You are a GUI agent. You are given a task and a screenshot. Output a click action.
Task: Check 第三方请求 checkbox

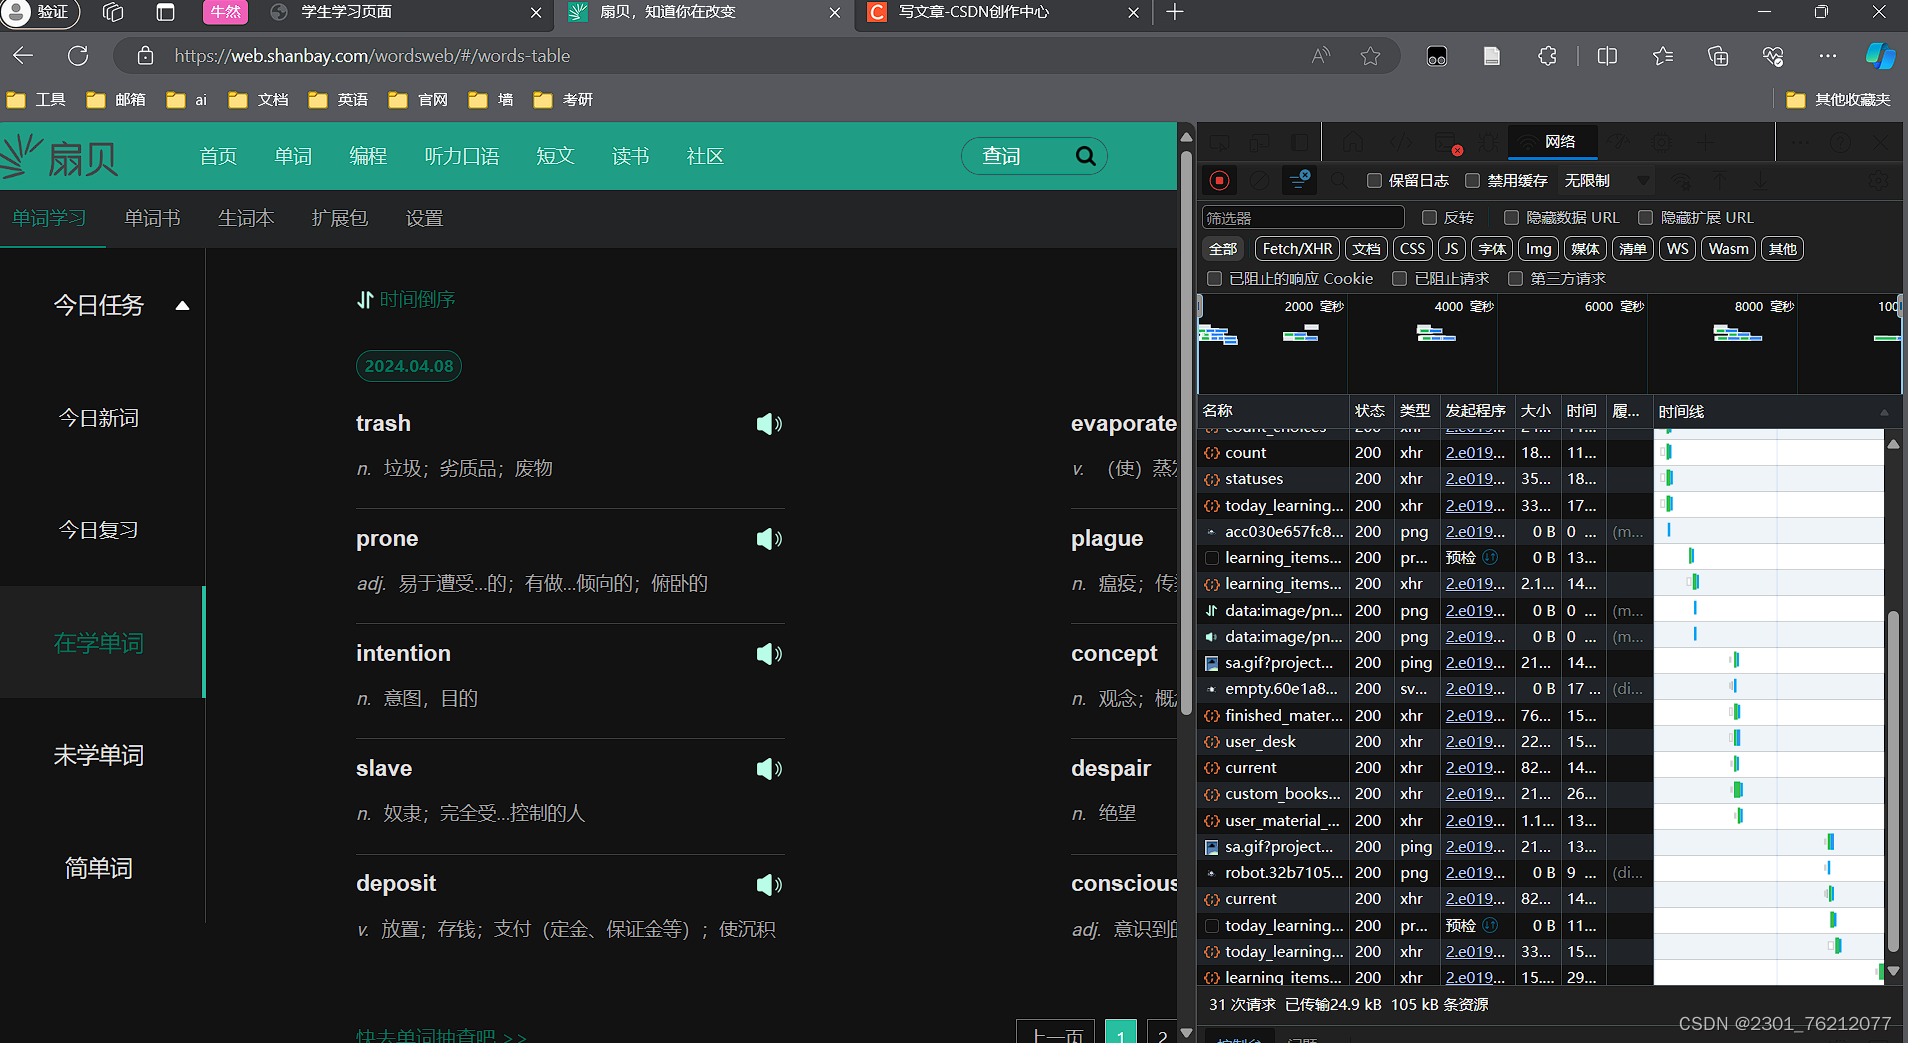(x=1515, y=278)
